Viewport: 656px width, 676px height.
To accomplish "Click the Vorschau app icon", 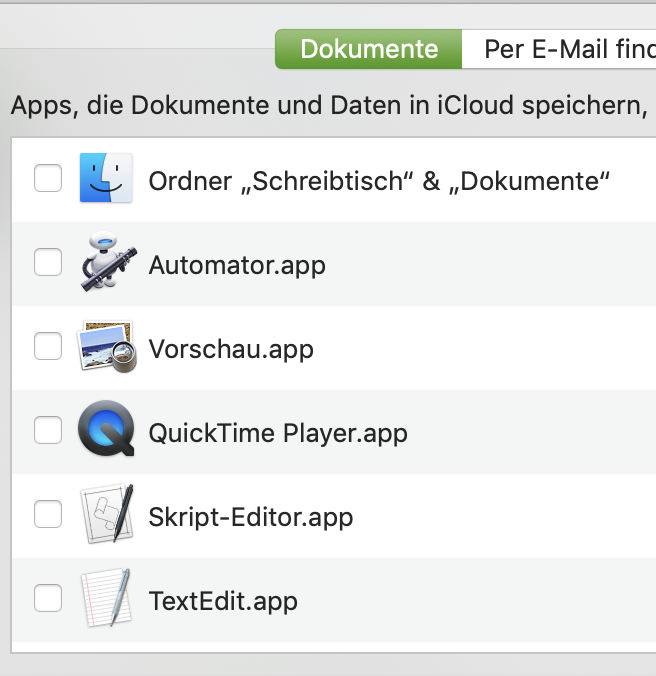I will coord(106,347).
